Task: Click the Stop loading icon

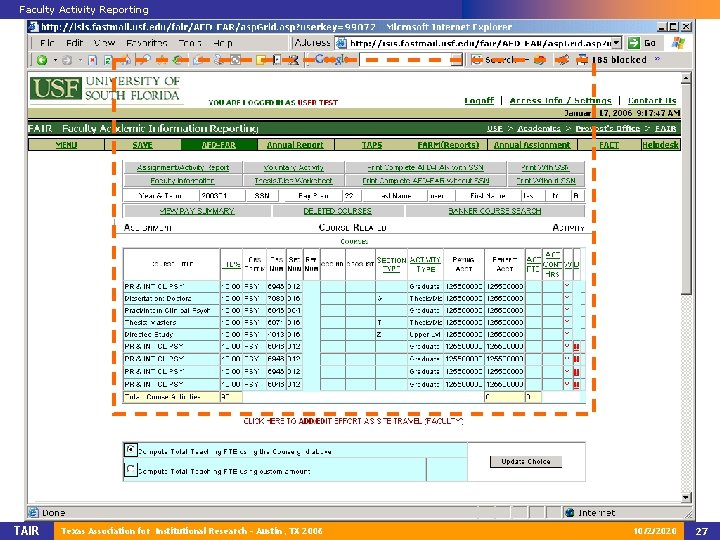Action: [x=93, y=60]
